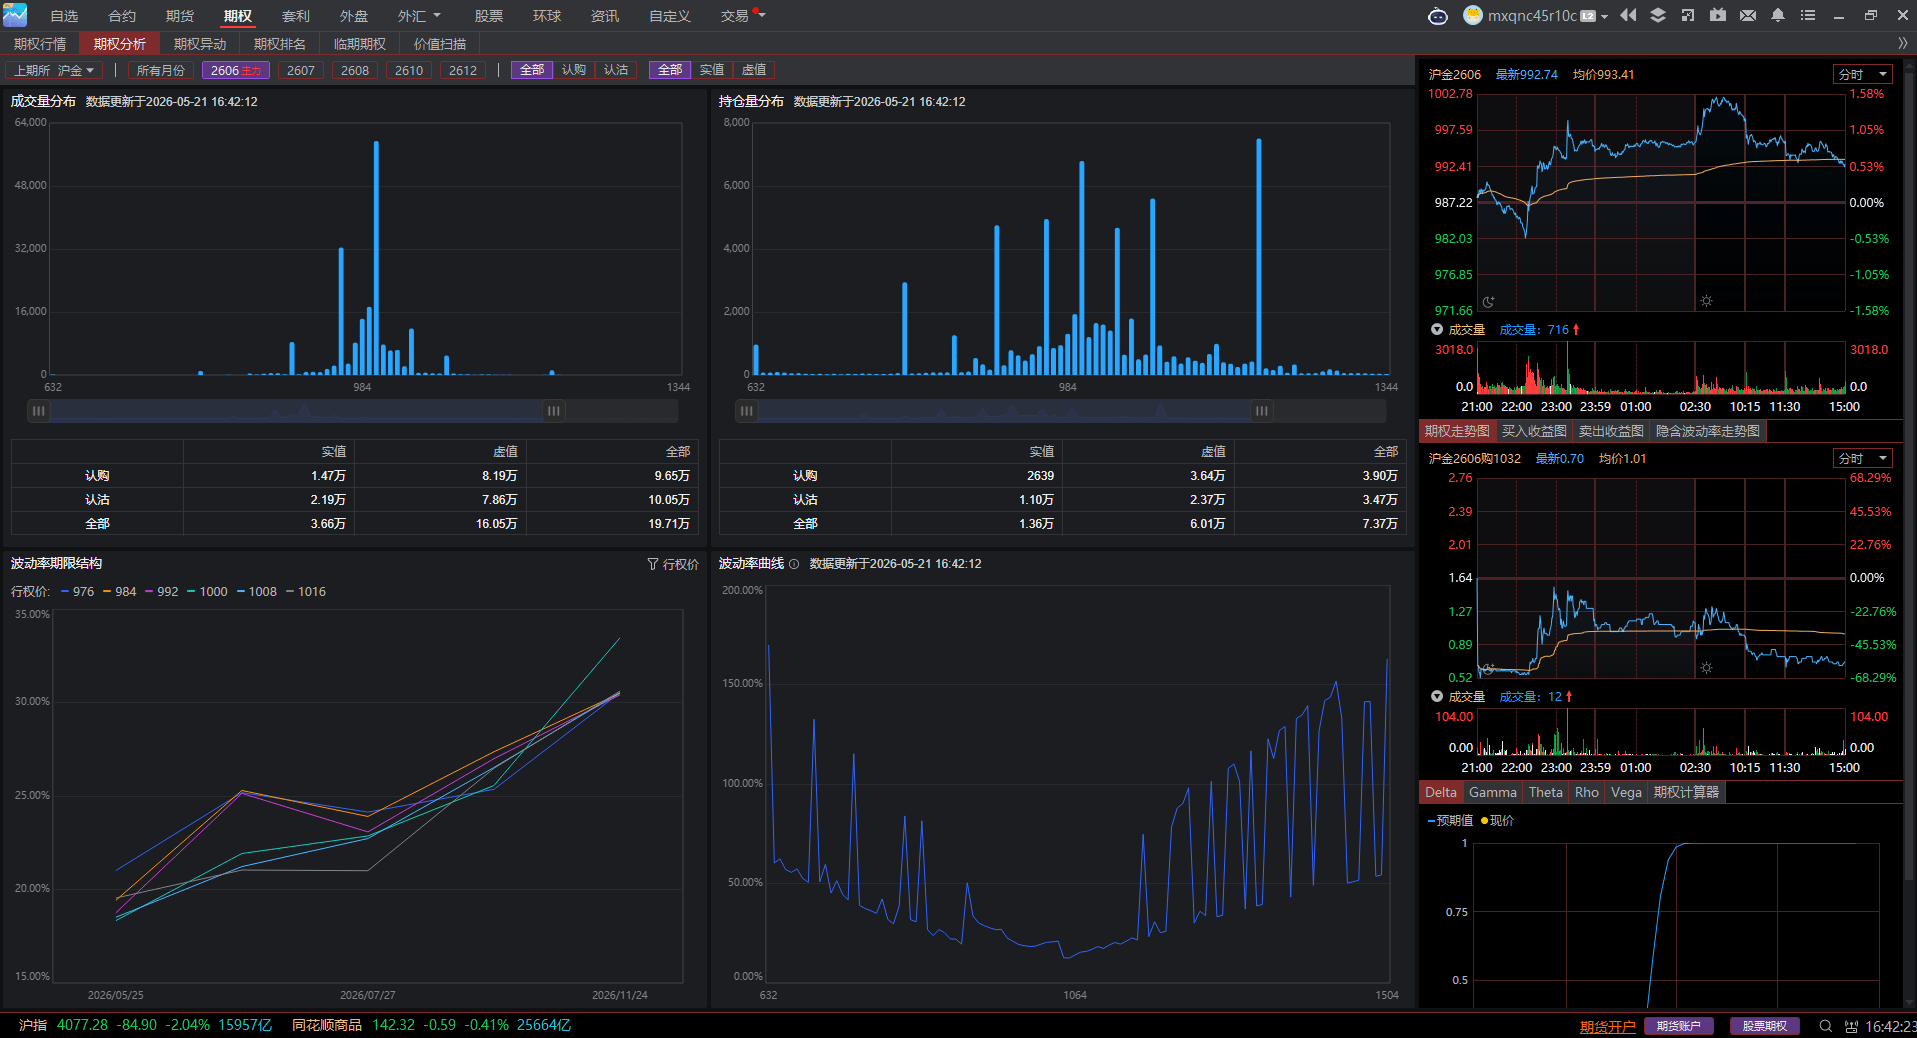Click the magnifier search icon in status bar
The width and height of the screenshot is (1917, 1038).
coord(1826,1026)
